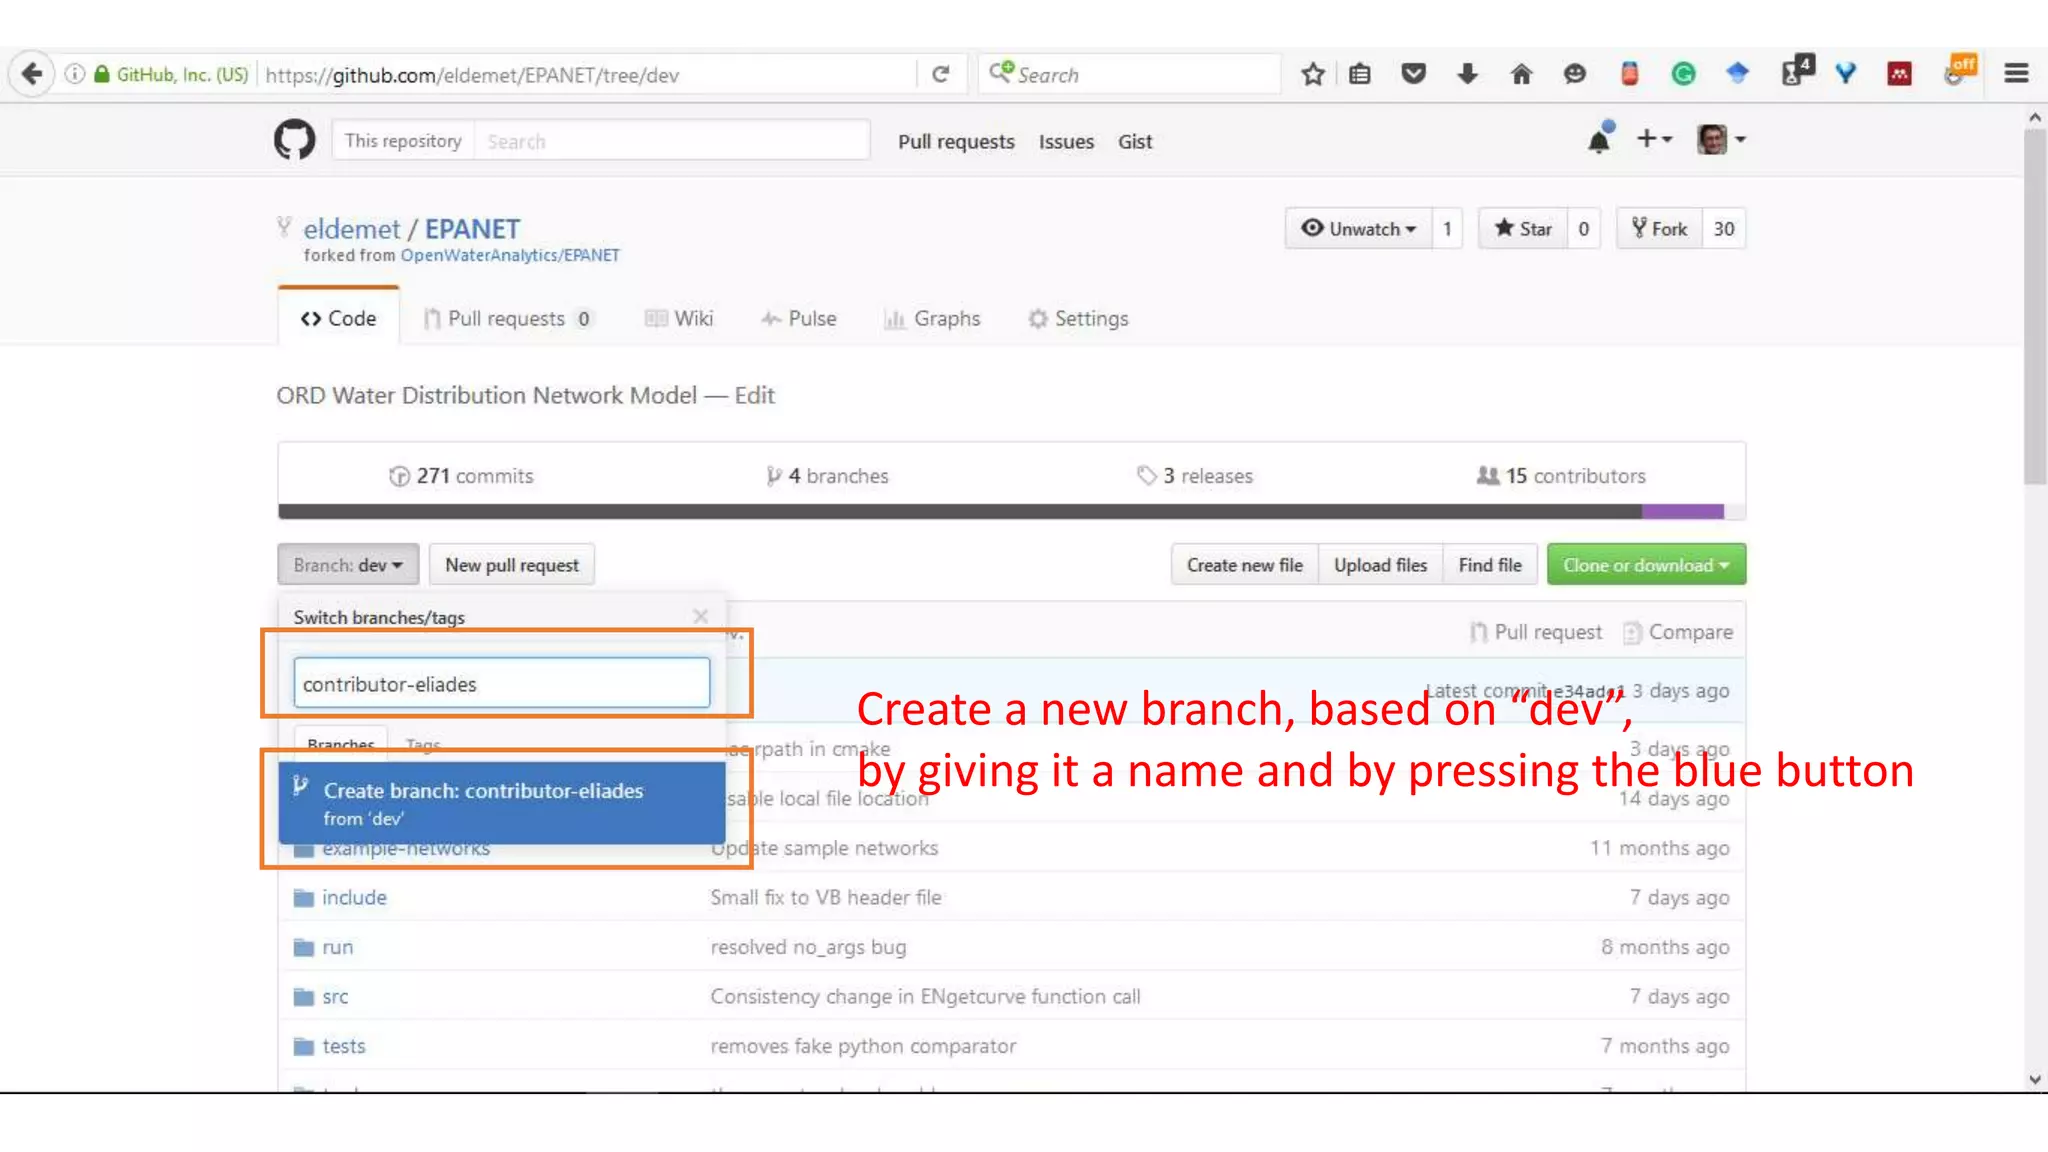Open Issues in the top navigation
The image size is (2048, 1152).
pyautogui.click(x=1066, y=141)
